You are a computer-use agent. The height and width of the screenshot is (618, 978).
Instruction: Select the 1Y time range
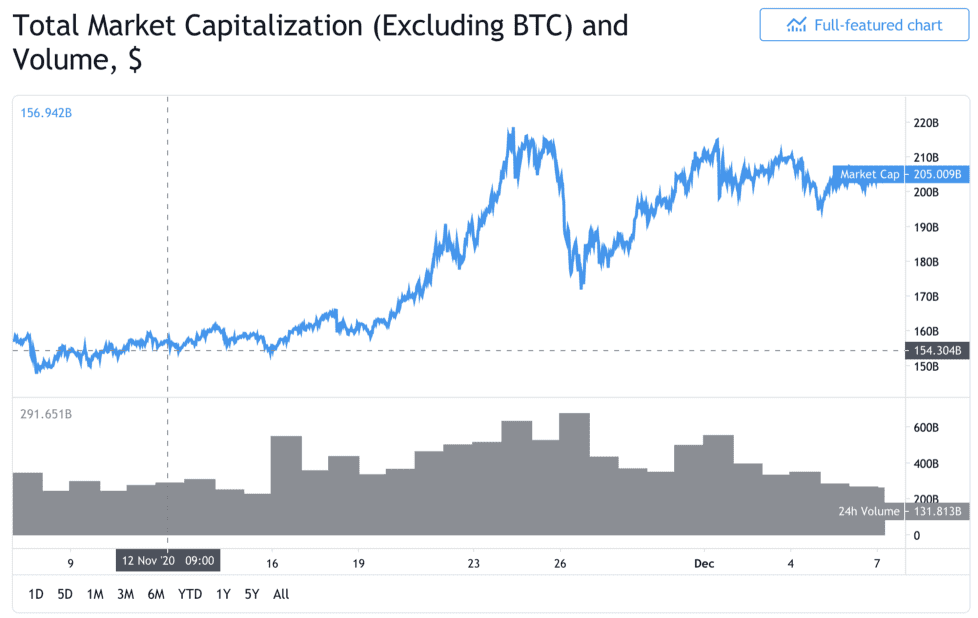(x=223, y=594)
